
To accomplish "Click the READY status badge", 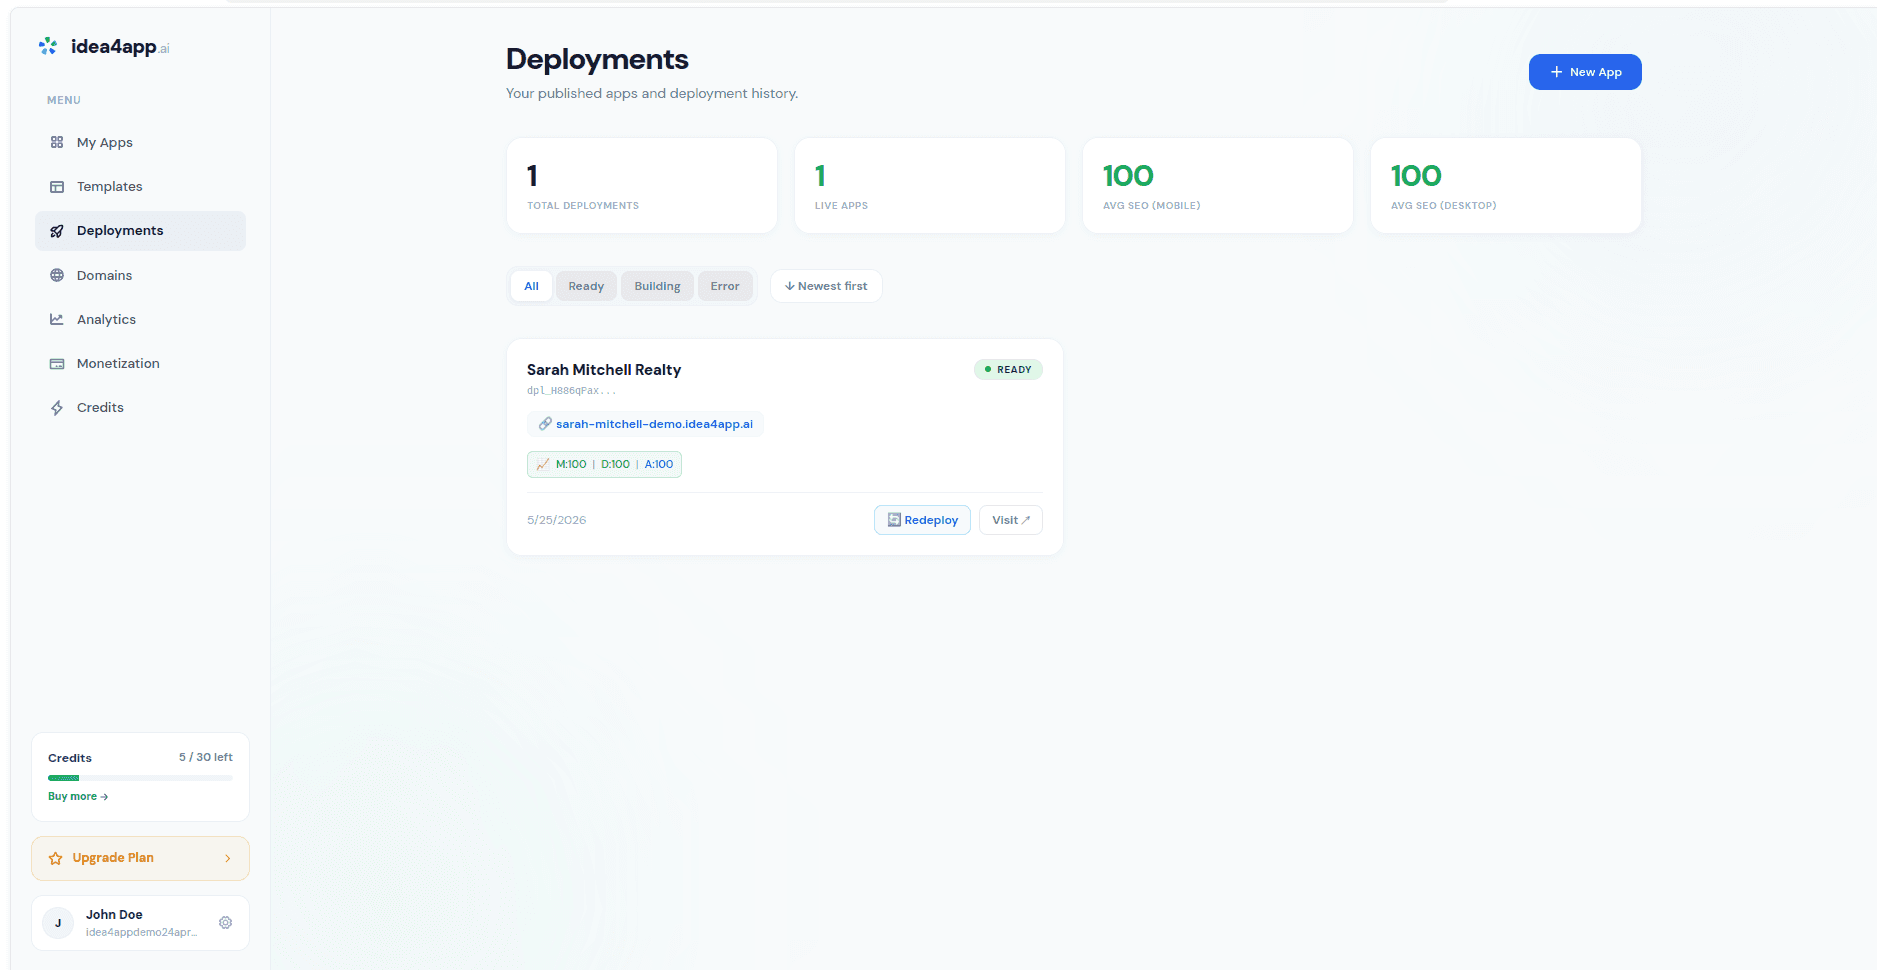I will (x=1008, y=370).
